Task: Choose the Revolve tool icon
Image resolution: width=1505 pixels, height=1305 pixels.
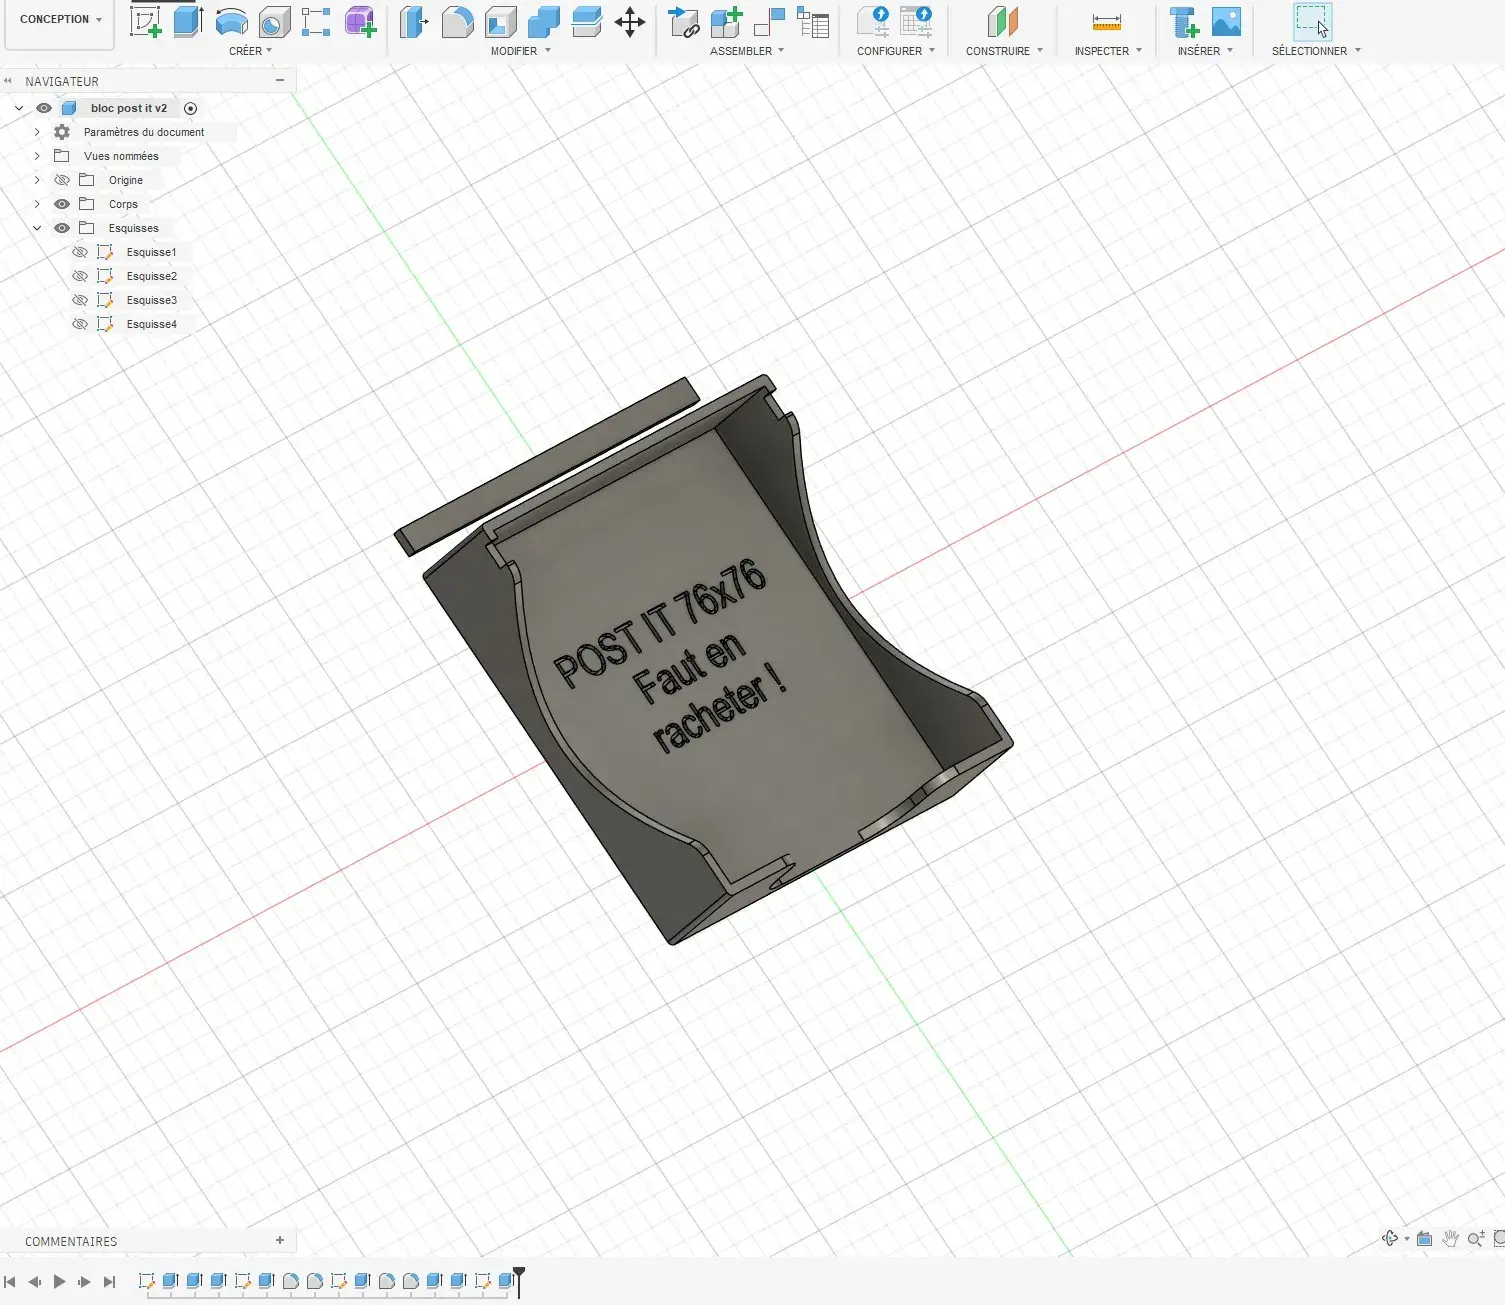Action: tap(231, 22)
